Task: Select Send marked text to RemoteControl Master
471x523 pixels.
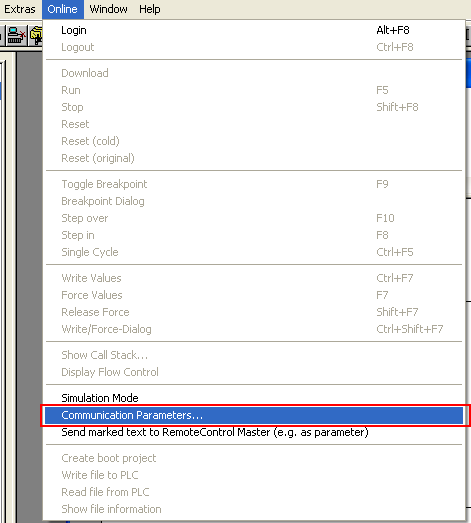Action: [254, 432]
